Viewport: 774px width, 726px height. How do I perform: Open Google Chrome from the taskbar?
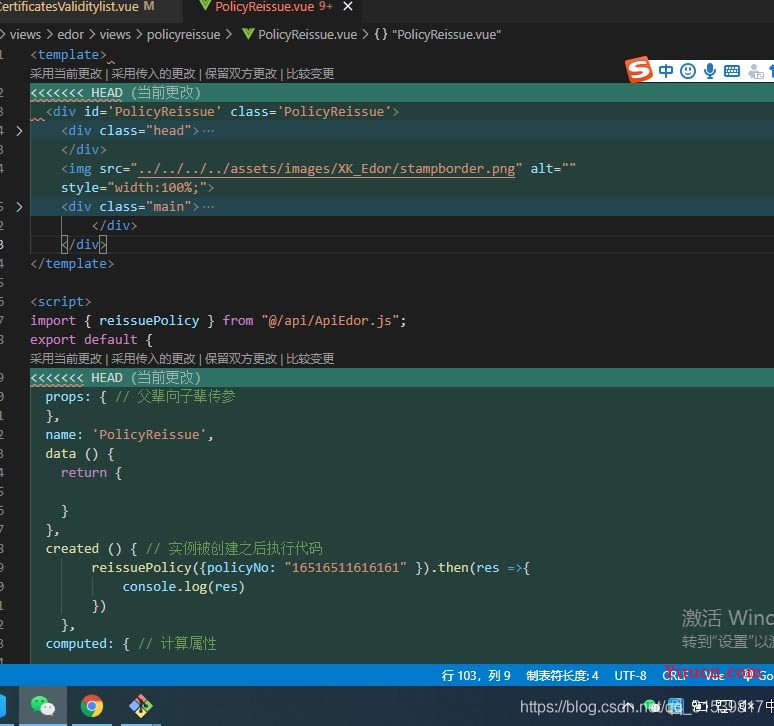92,706
